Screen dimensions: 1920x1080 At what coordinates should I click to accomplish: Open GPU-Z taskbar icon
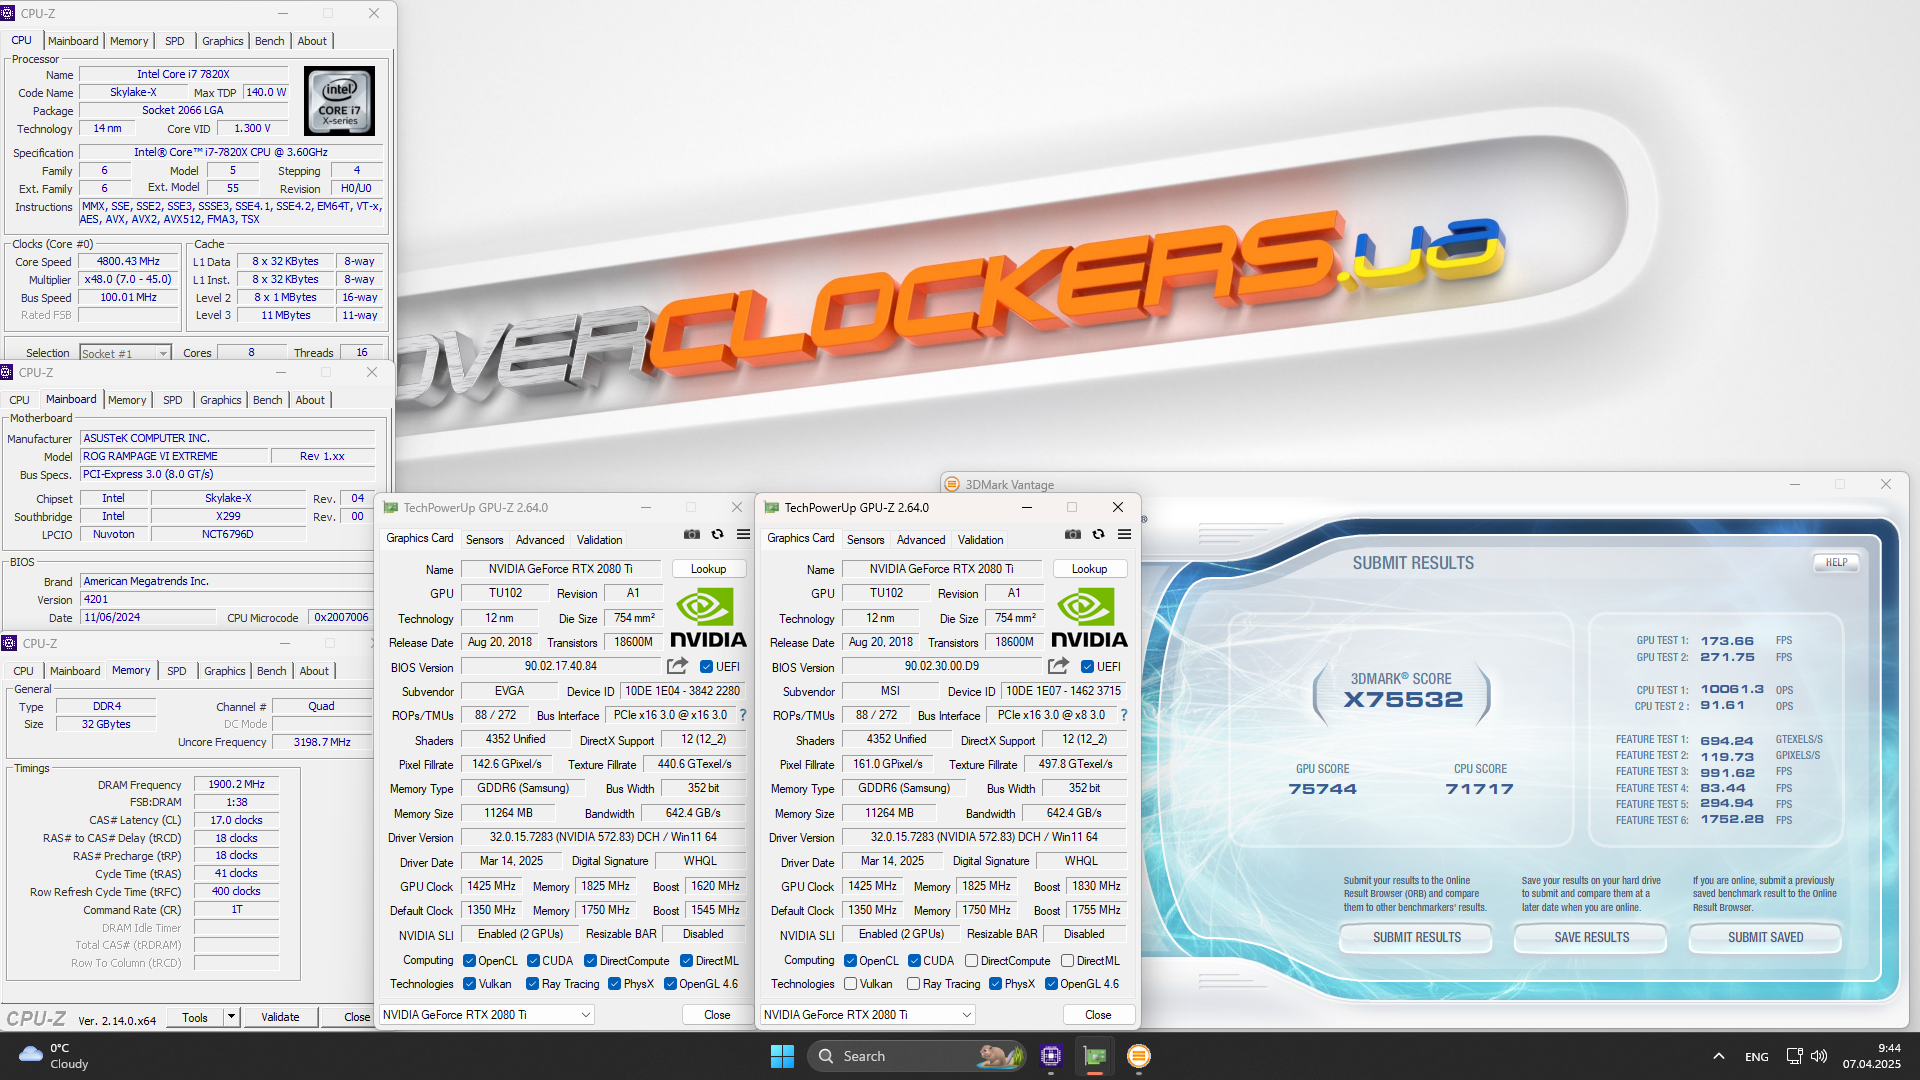(1095, 1056)
